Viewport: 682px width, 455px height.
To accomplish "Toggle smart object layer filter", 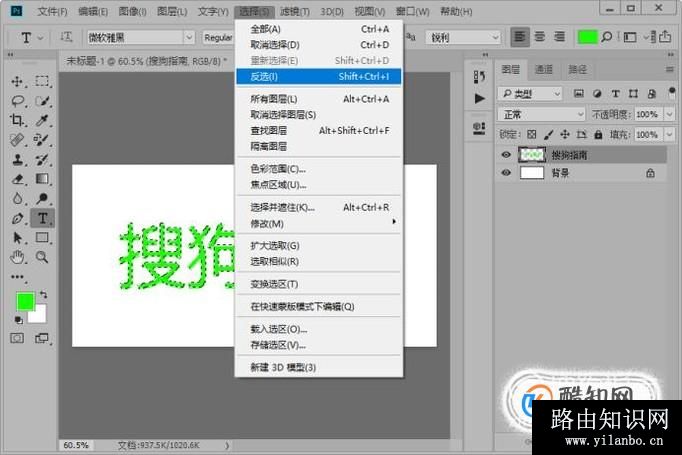I will pyautogui.click(x=652, y=93).
